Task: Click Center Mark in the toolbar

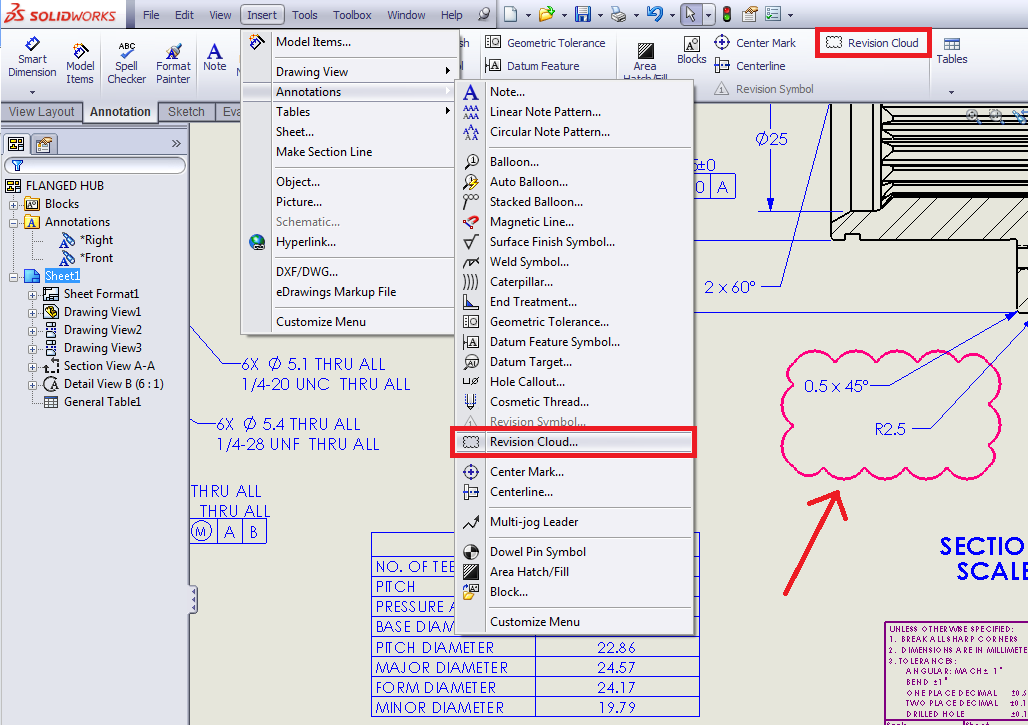Action: coord(755,43)
